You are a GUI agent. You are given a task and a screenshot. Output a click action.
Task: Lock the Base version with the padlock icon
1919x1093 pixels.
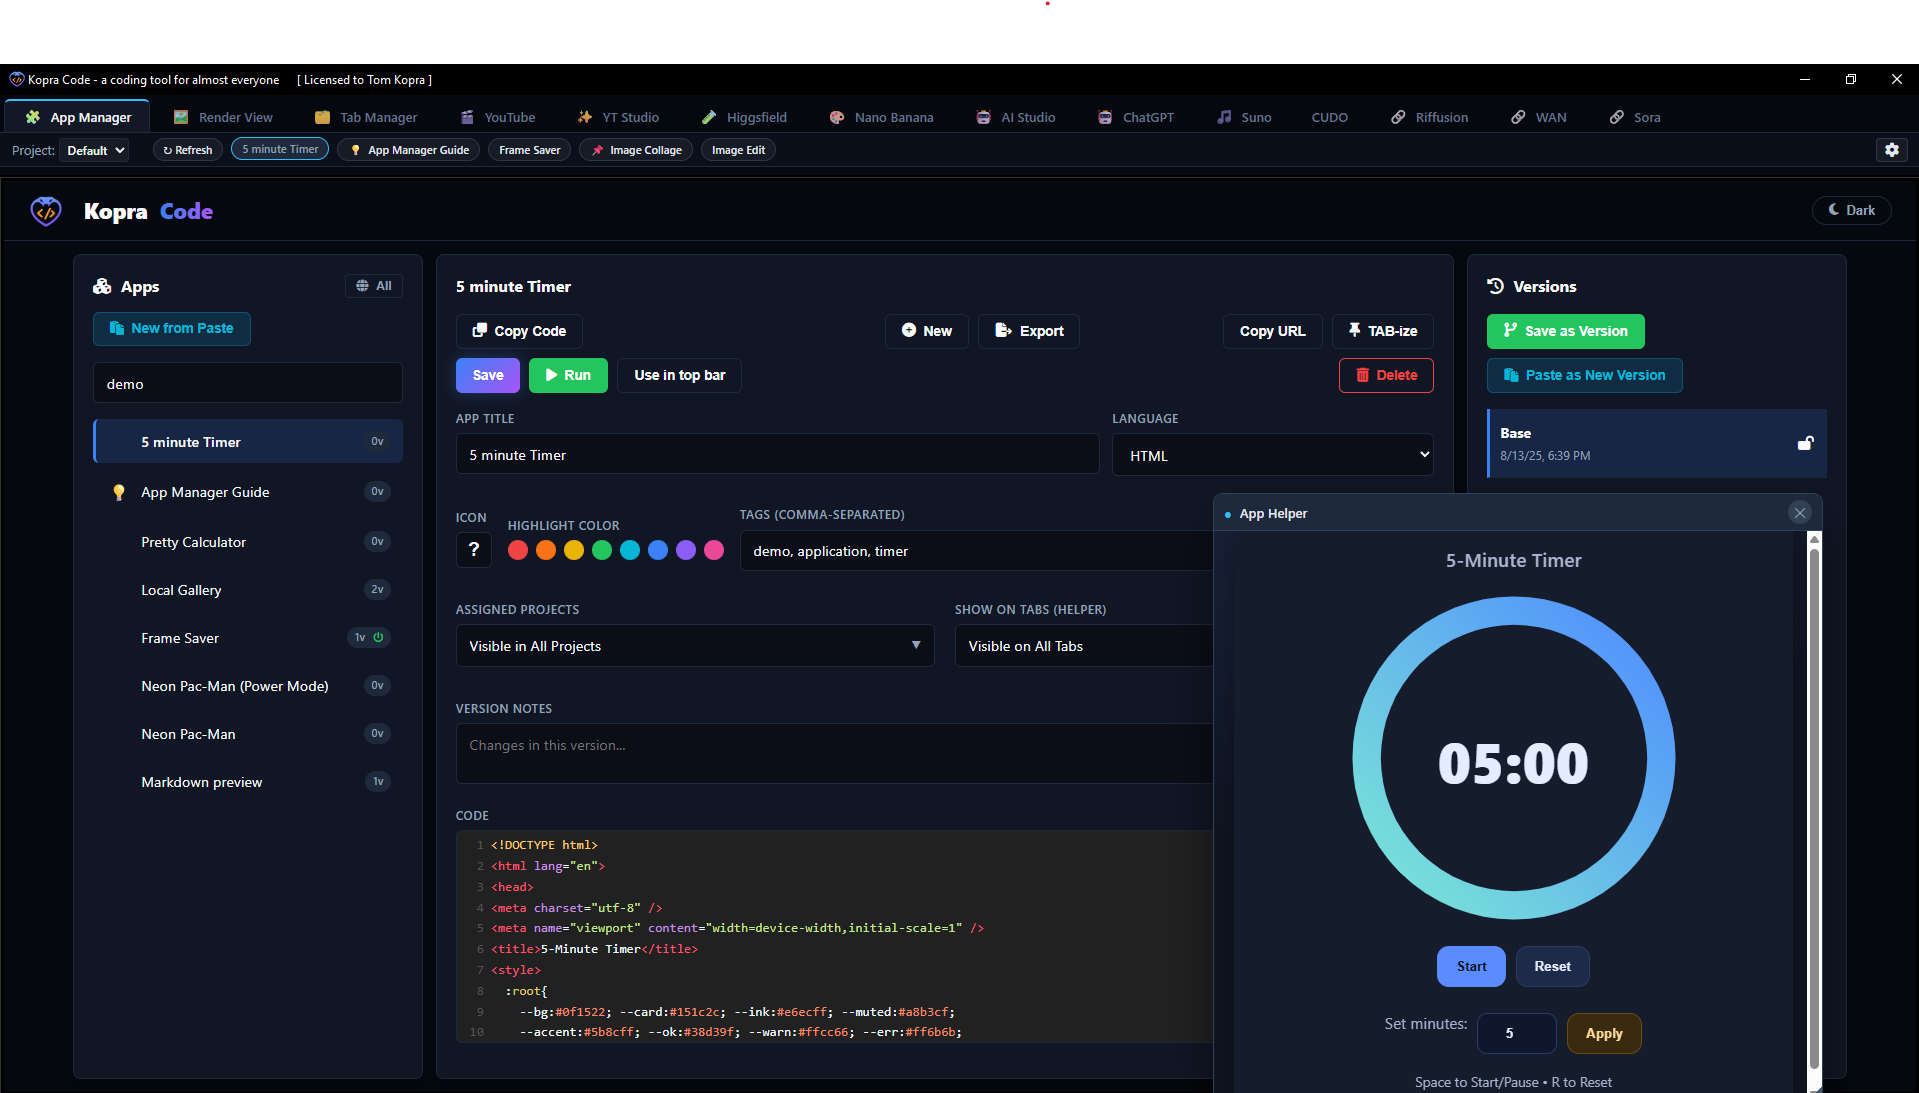point(1804,444)
